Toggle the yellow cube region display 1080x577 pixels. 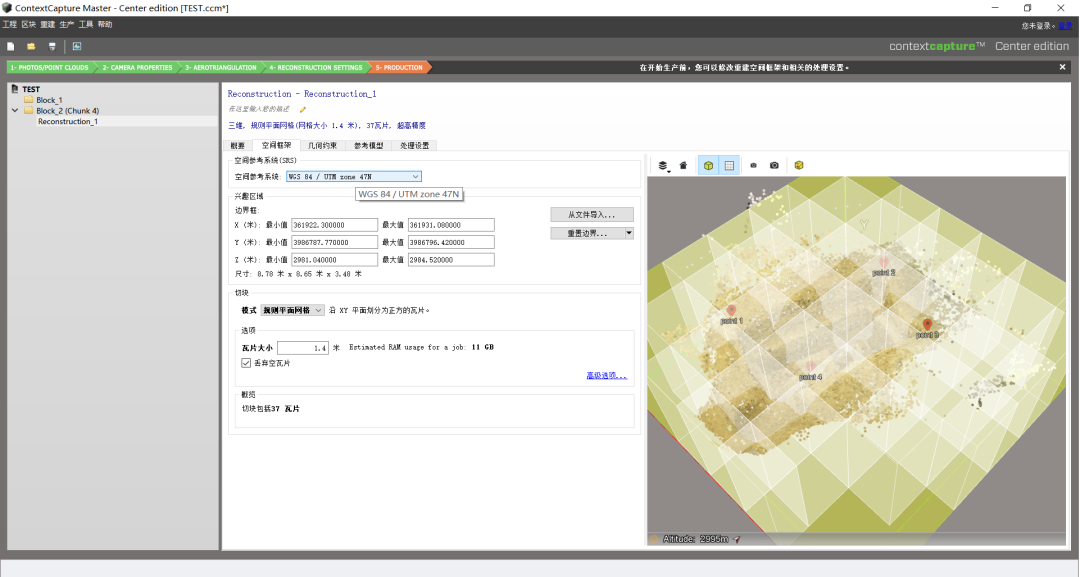[x=708, y=165]
